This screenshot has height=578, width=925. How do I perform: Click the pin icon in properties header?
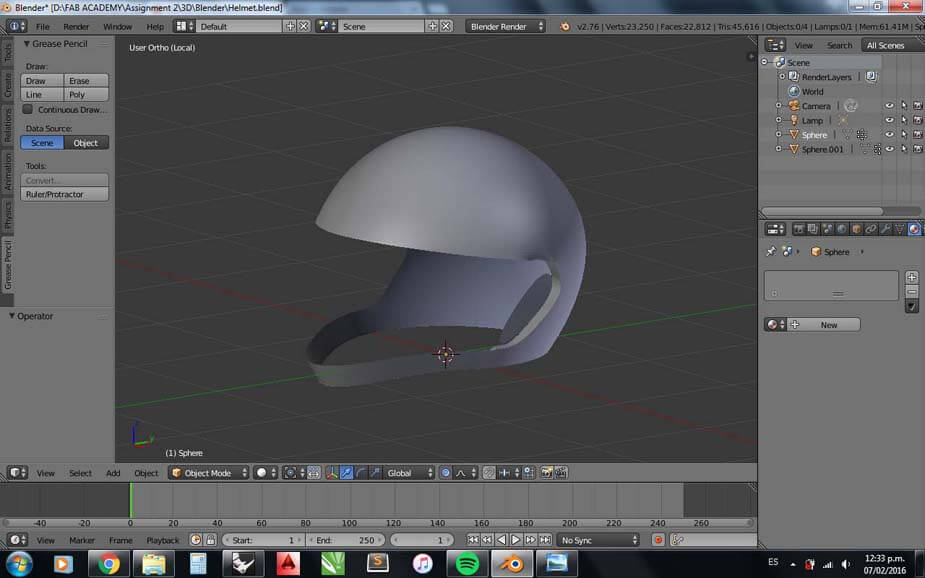770,252
